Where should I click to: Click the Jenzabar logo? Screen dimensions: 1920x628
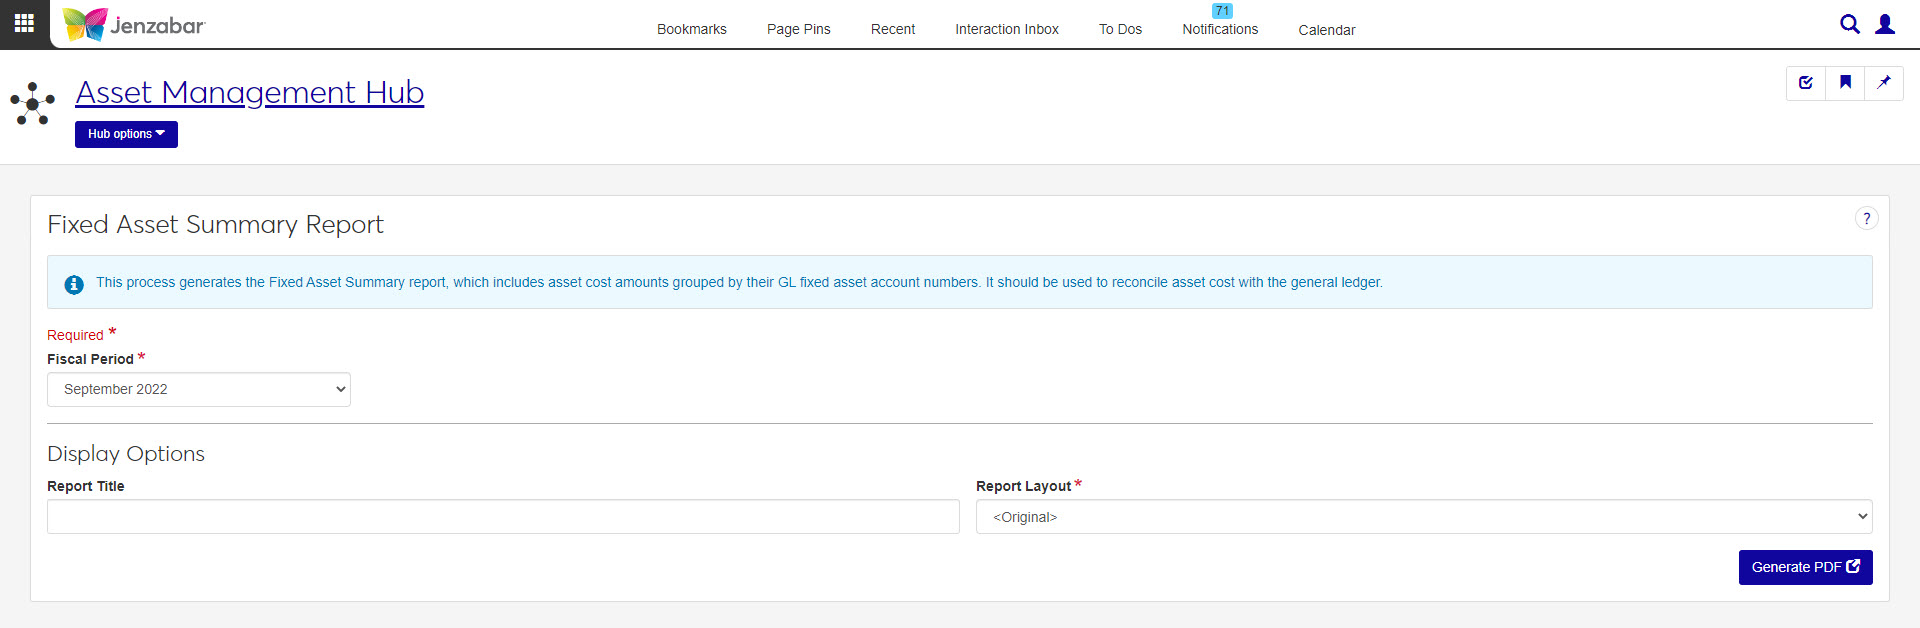coord(134,24)
